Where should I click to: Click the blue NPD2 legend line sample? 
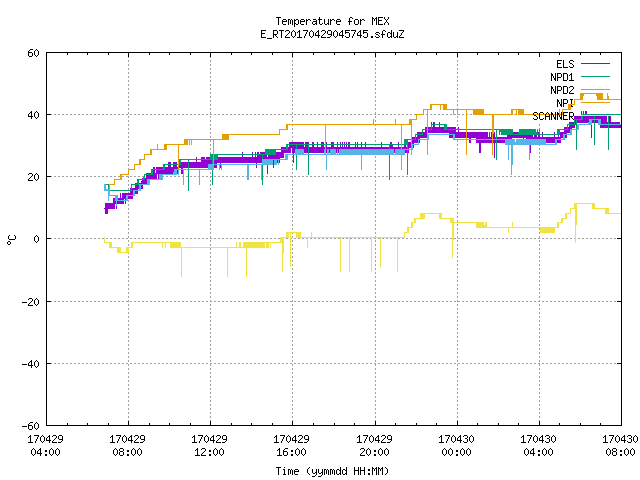coord(595,89)
